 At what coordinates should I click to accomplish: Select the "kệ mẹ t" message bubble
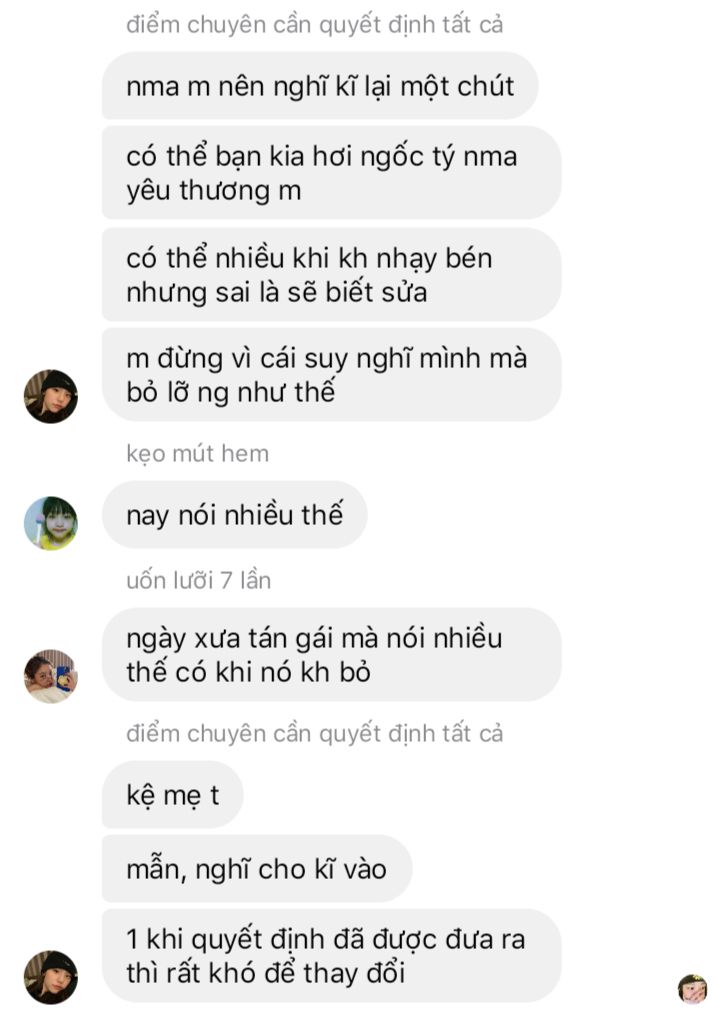tap(172, 795)
